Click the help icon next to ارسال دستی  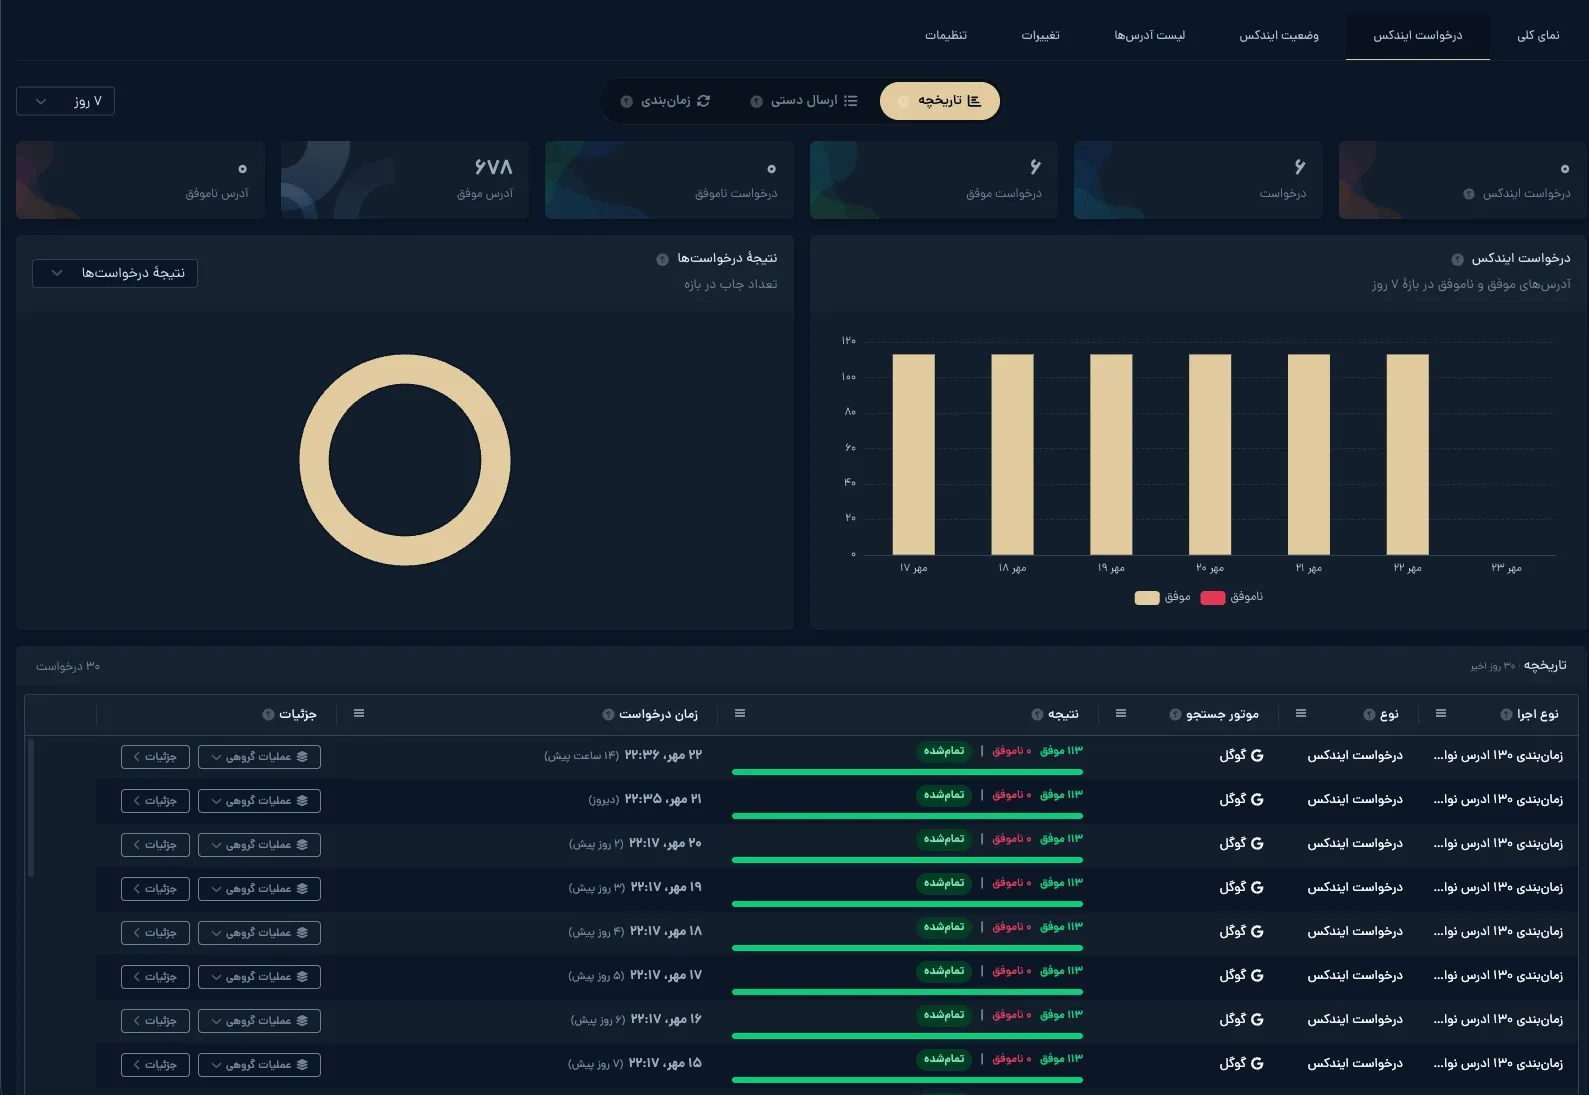coord(756,101)
